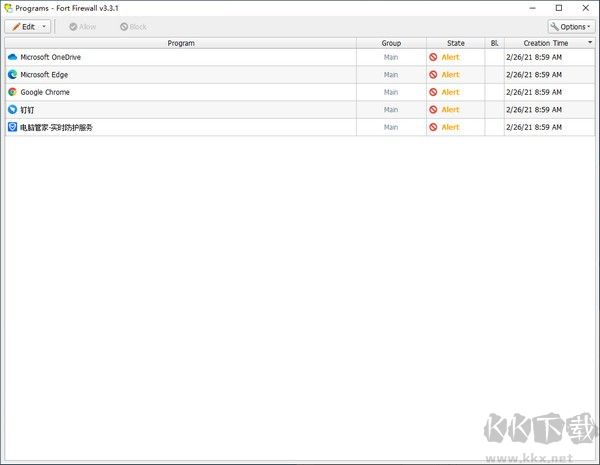Click creation time of 电脑管家 row
This screenshot has height=465, width=600.
534,127
